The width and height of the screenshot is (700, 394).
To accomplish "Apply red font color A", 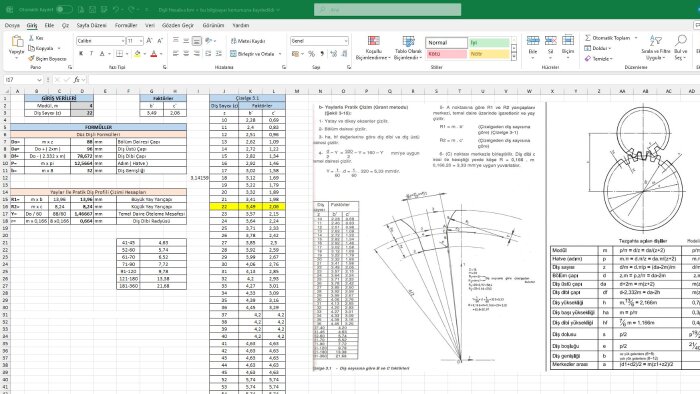I will point(154,54).
